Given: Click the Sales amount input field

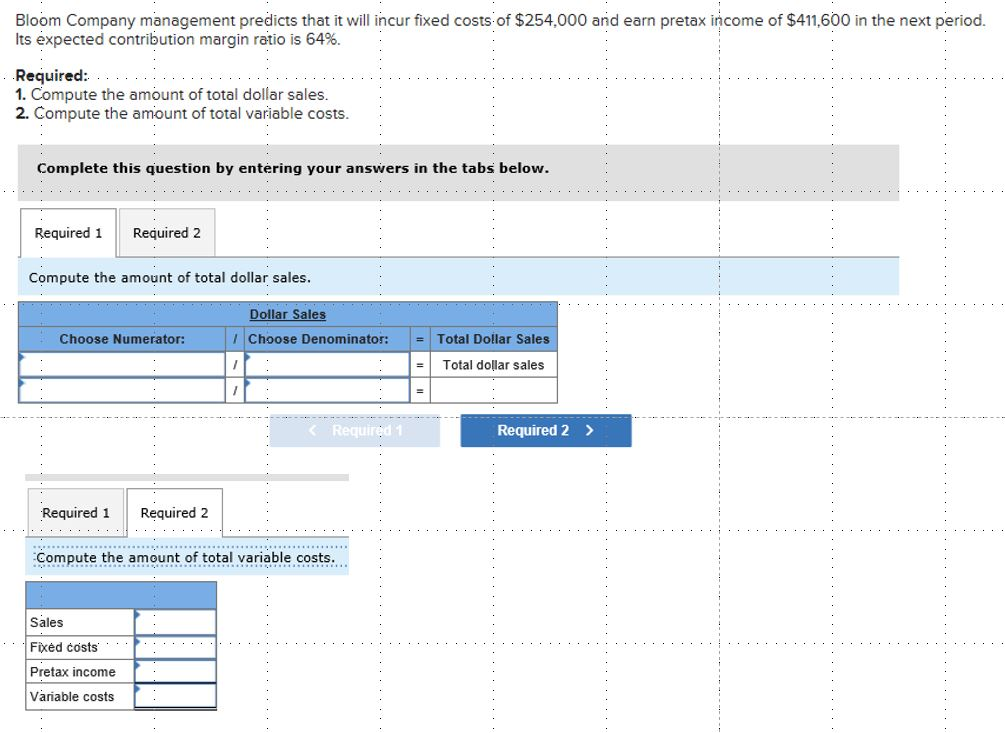Looking at the screenshot, I should pyautogui.click(x=175, y=622).
